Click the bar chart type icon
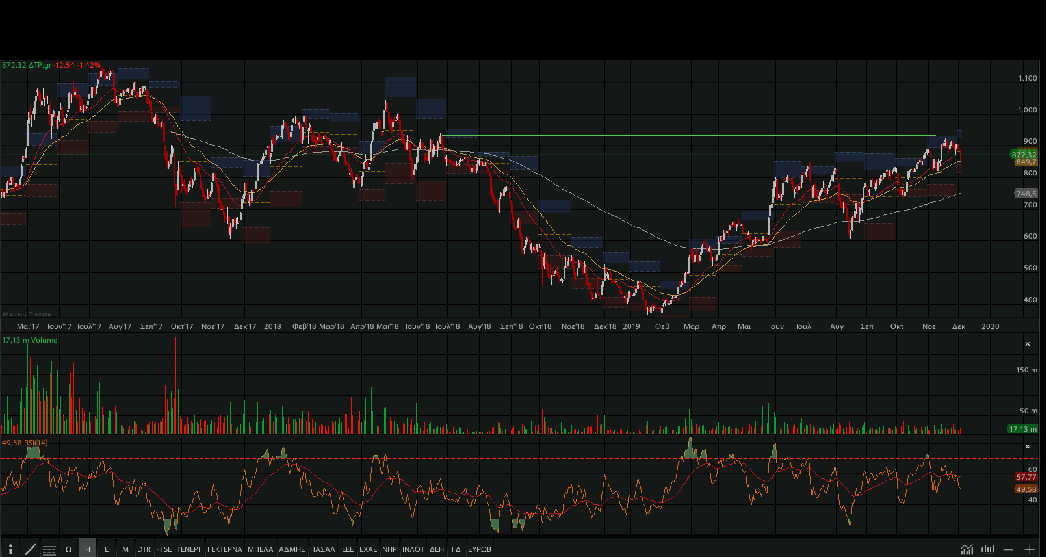 point(987,549)
